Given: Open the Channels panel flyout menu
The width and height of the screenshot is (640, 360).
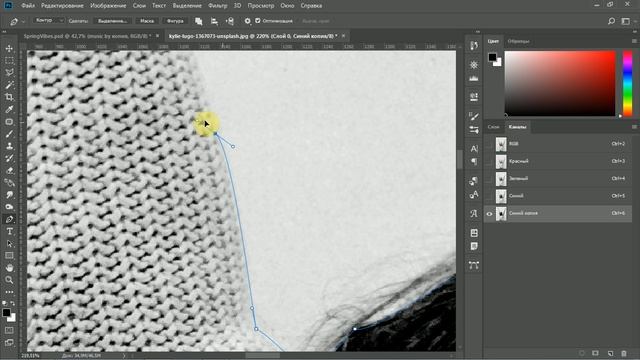Looking at the screenshot, I should coord(634,127).
